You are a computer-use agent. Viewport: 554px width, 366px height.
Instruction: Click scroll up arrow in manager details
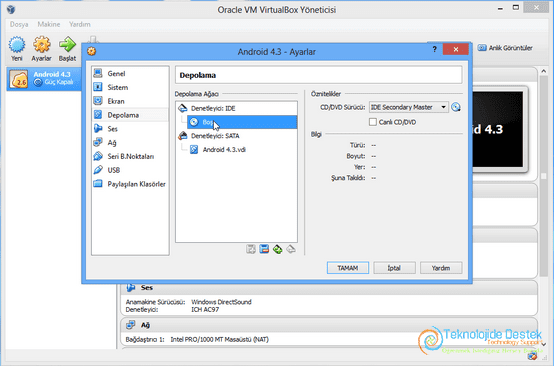544,71
